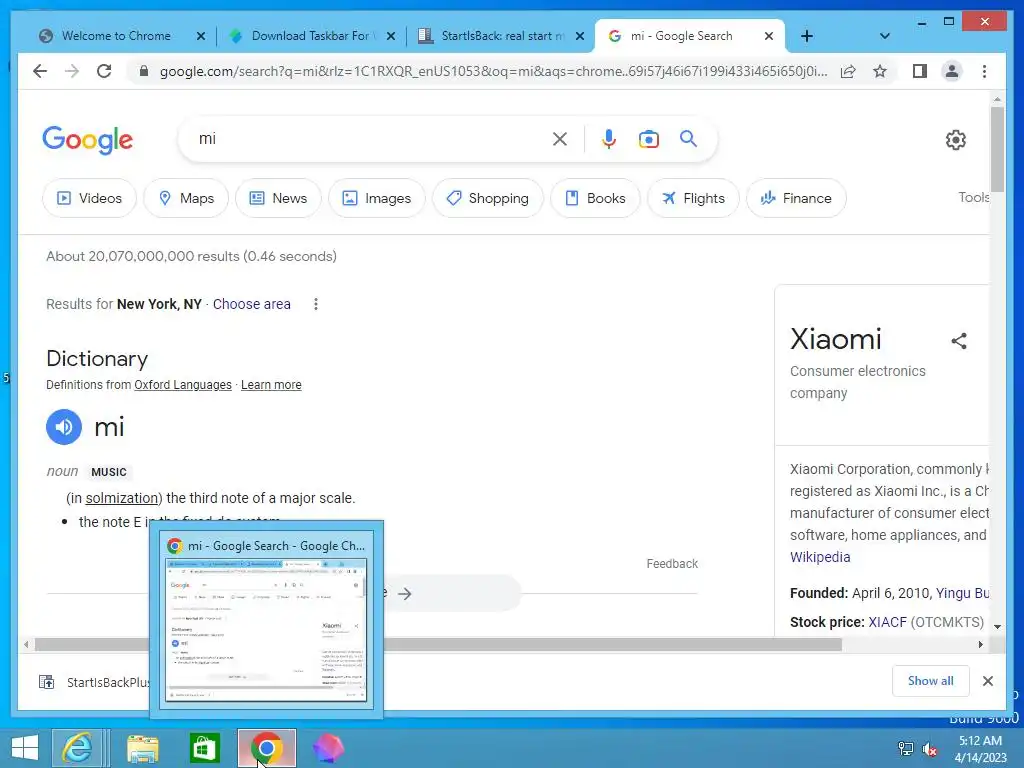
Task: Filter results by Images
Action: 377,198
